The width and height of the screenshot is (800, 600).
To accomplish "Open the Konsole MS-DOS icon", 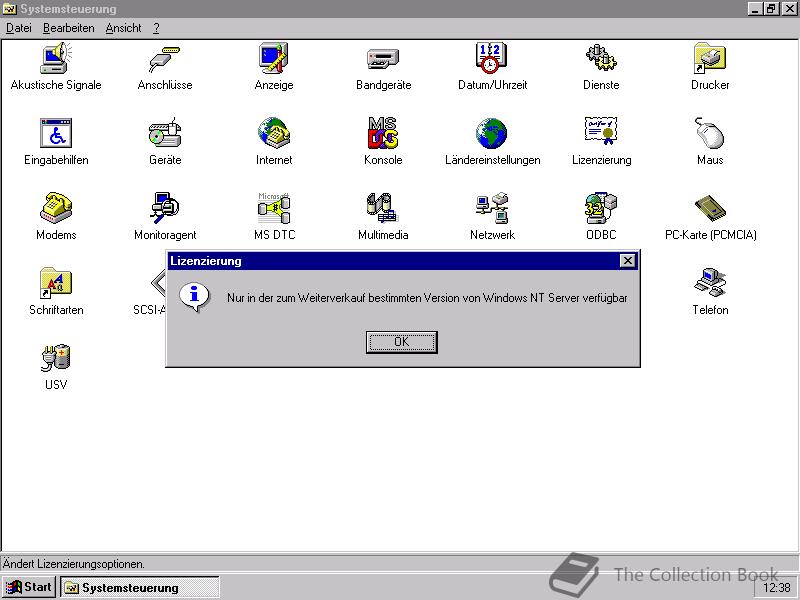I will [x=383, y=133].
